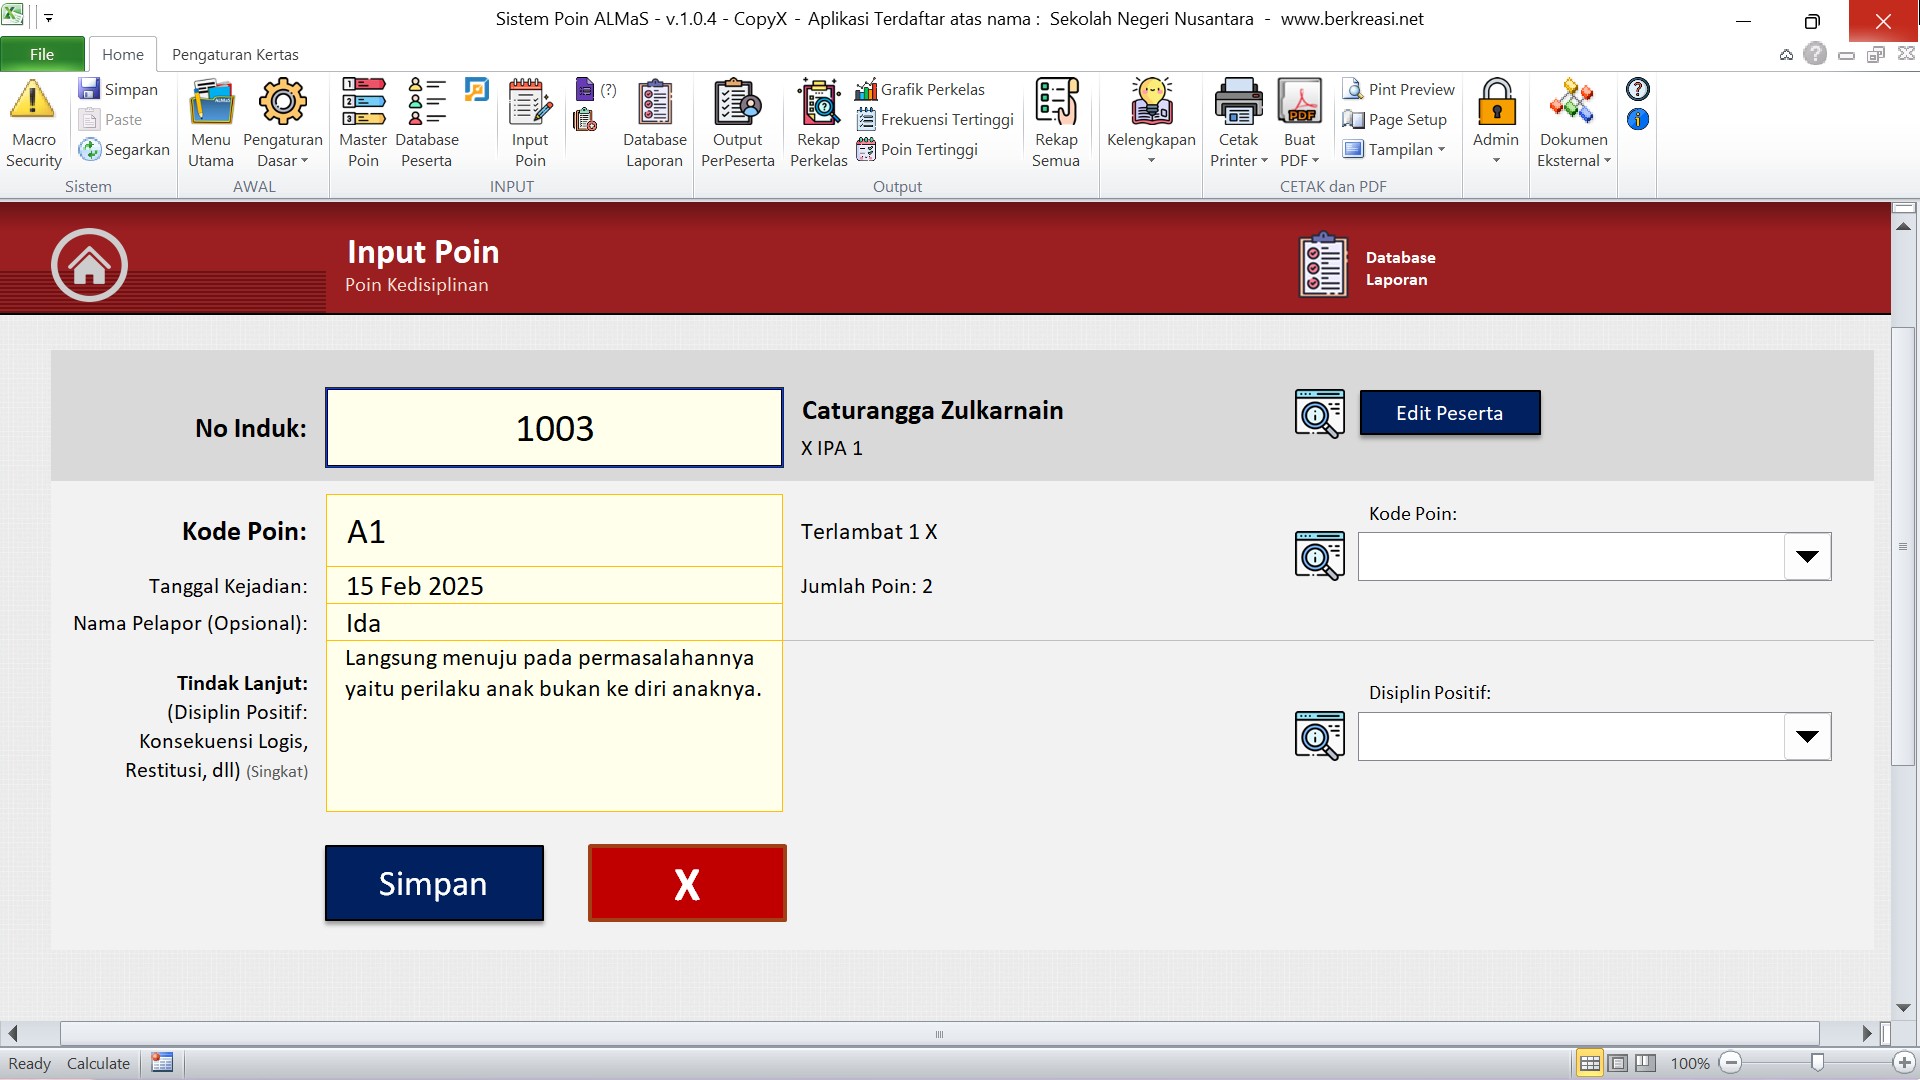
Task: Click the Home icon in the red header
Action: (89, 265)
